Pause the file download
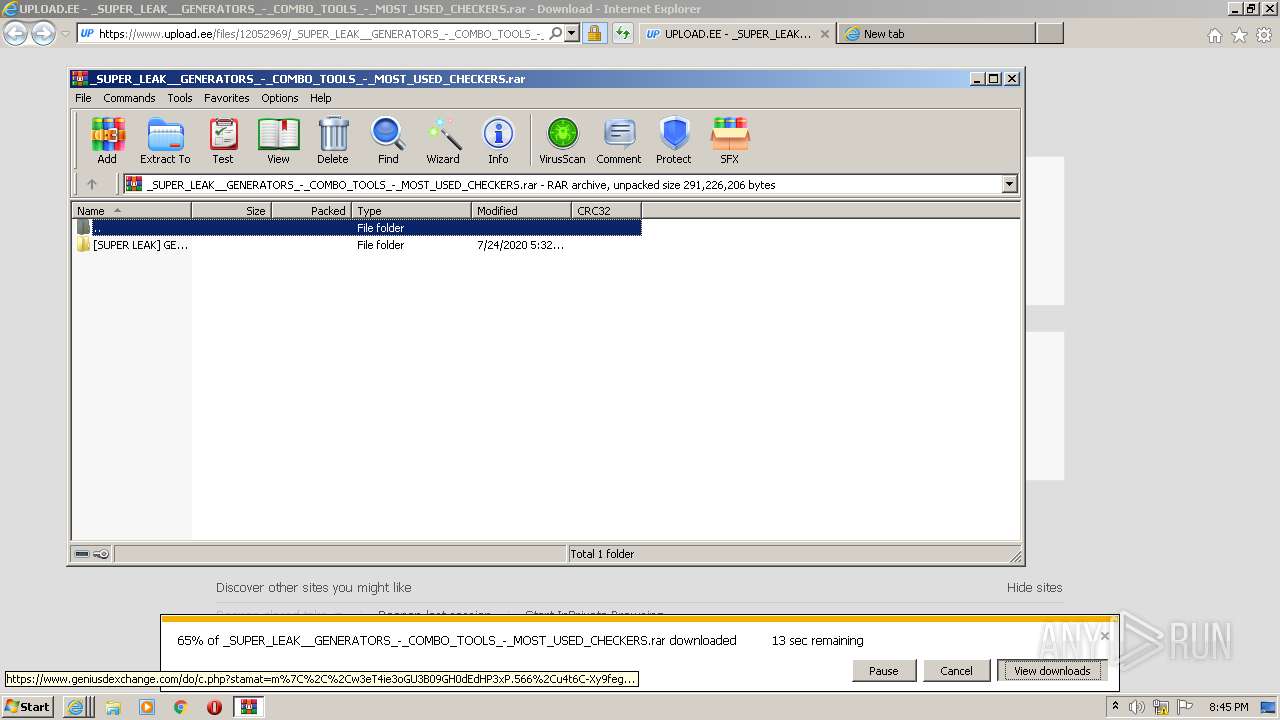 point(884,671)
